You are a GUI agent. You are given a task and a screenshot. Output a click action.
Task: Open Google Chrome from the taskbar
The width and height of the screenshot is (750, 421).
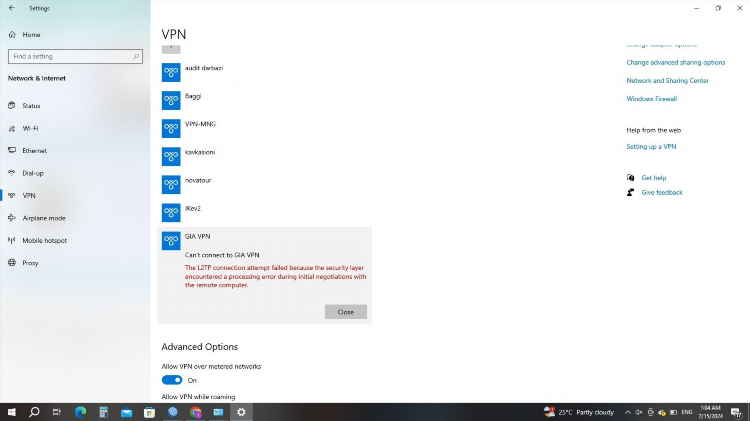[x=195, y=412]
